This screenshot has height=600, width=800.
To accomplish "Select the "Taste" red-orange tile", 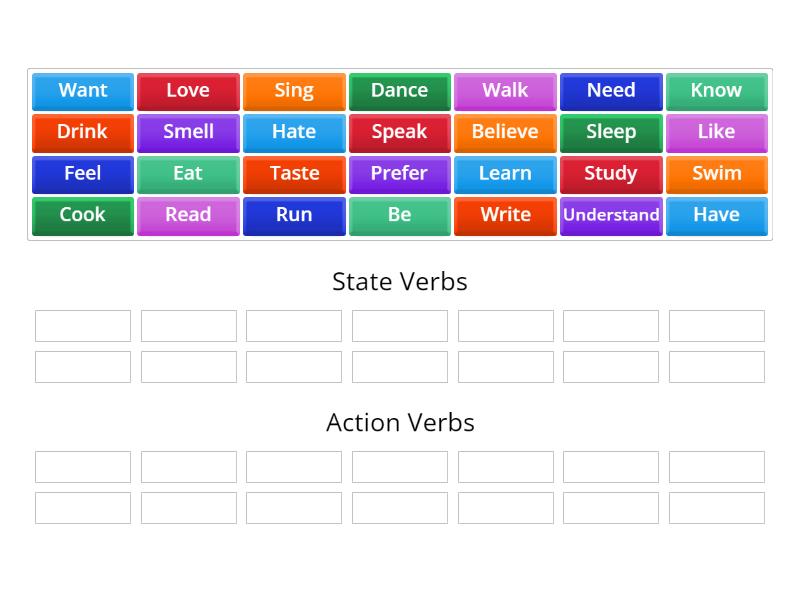I will (x=294, y=174).
